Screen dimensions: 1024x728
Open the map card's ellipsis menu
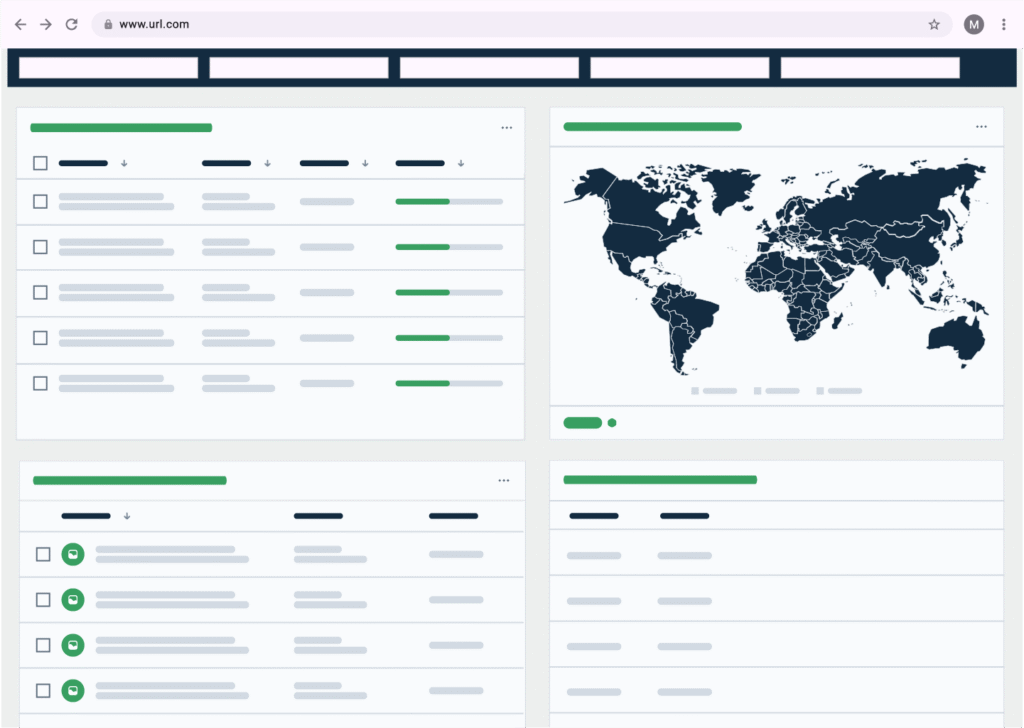[x=981, y=127]
